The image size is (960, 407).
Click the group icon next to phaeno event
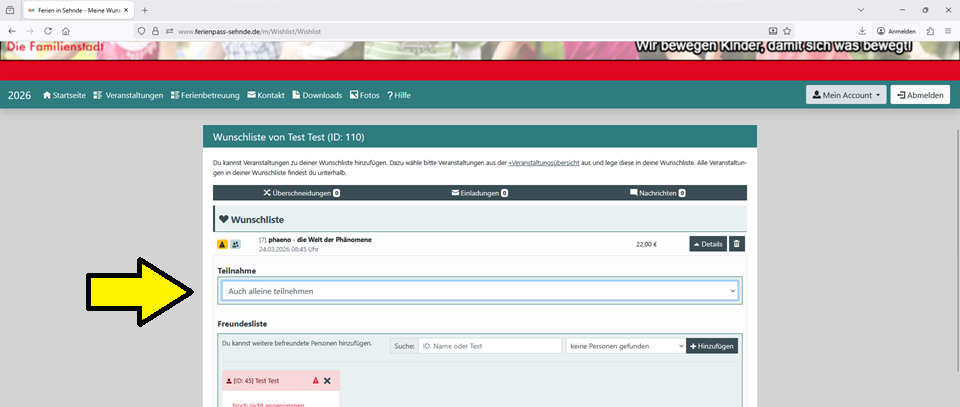[235, 243]
